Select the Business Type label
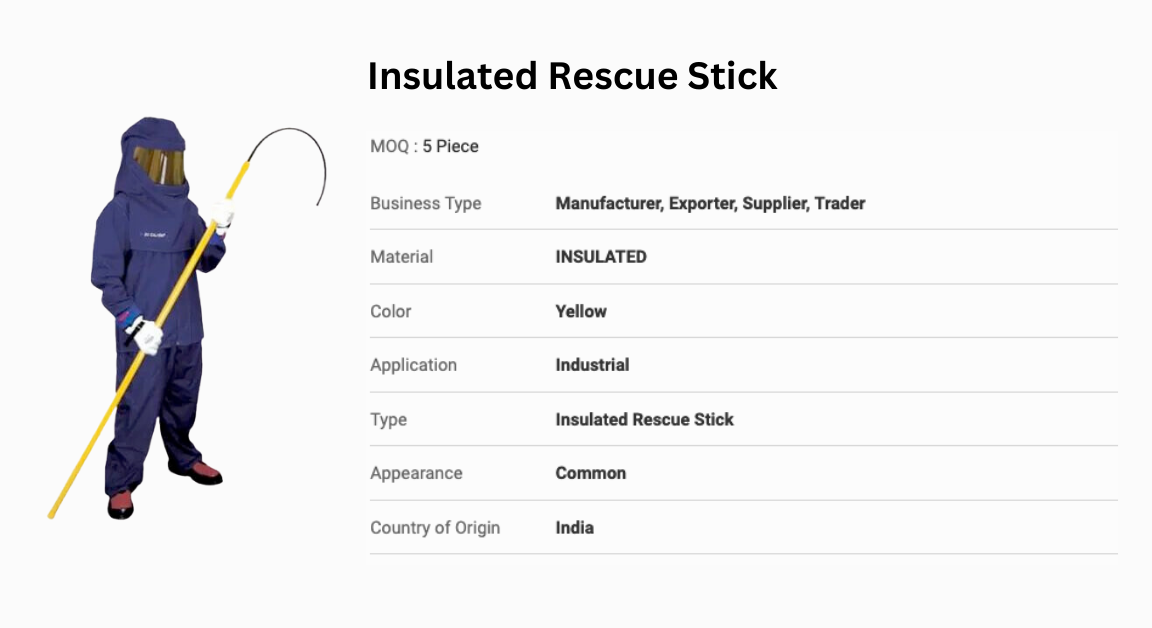Screen dimensions: 1152x628 coord(425,203)
